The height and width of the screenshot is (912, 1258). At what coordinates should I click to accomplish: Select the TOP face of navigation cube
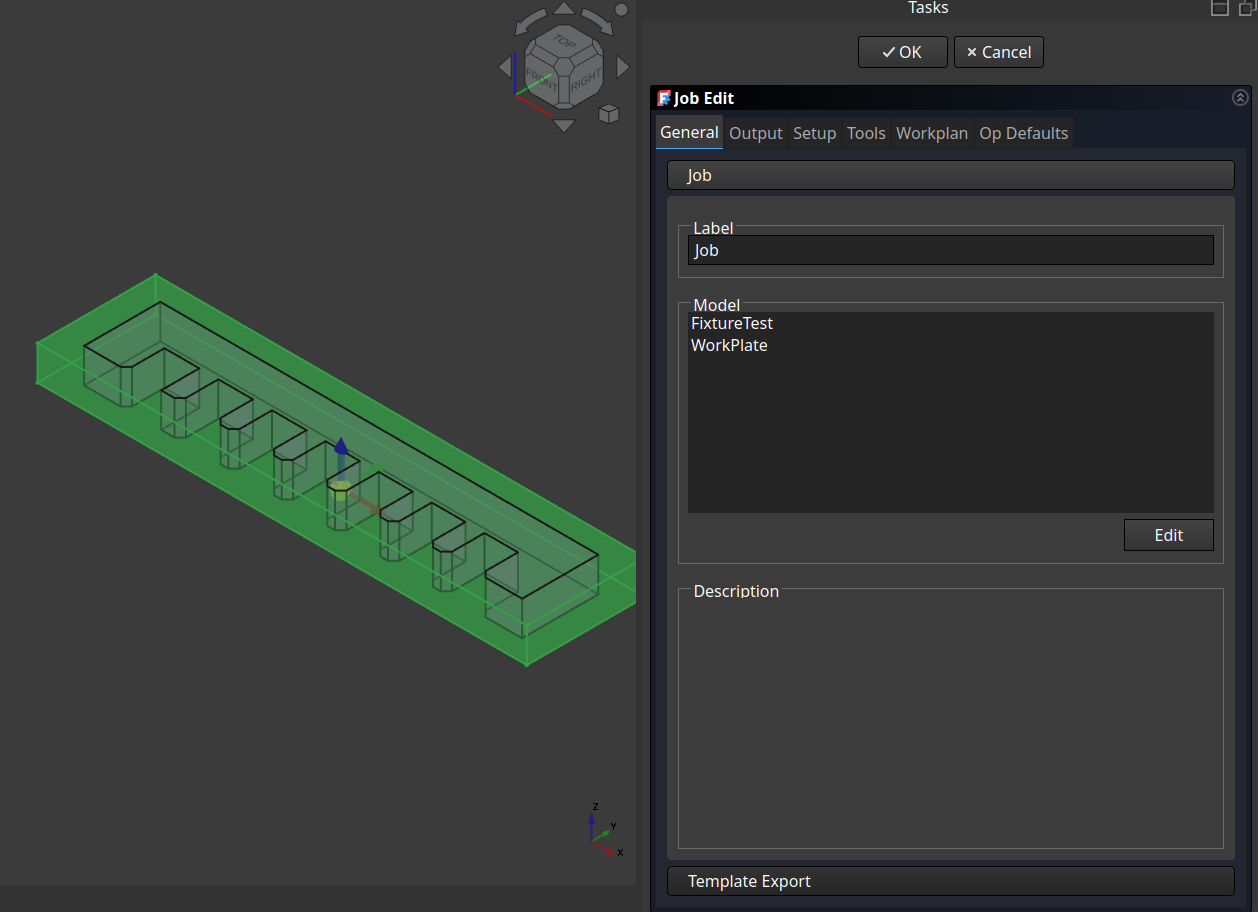point(564,41)
